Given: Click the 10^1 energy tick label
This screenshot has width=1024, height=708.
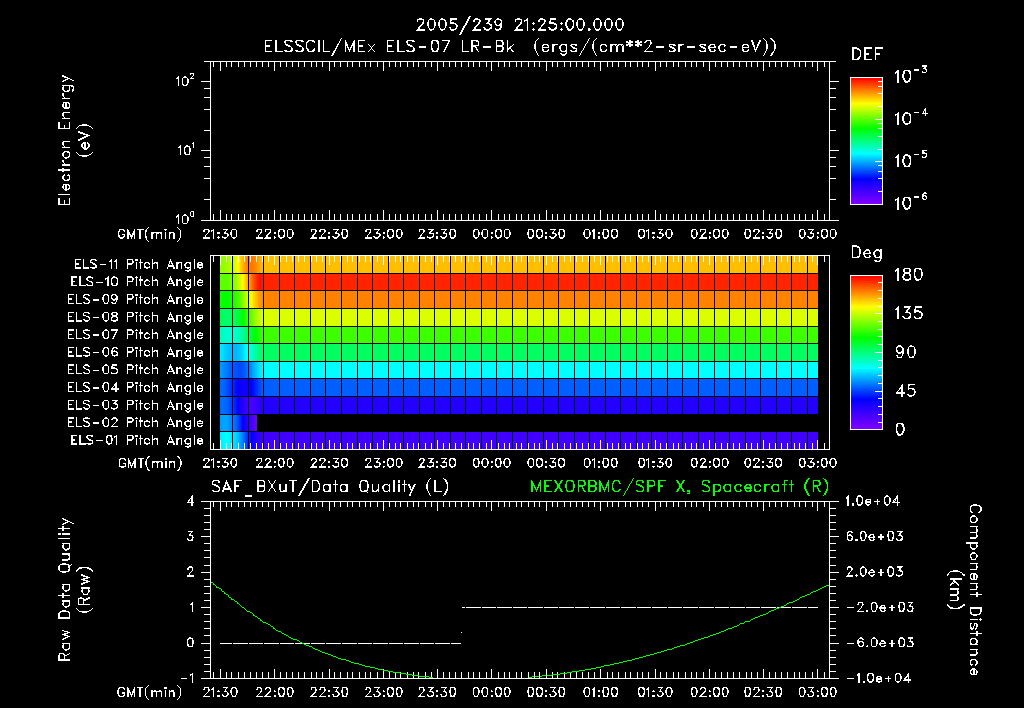Looking at the screenshot, I should [185, 150].
